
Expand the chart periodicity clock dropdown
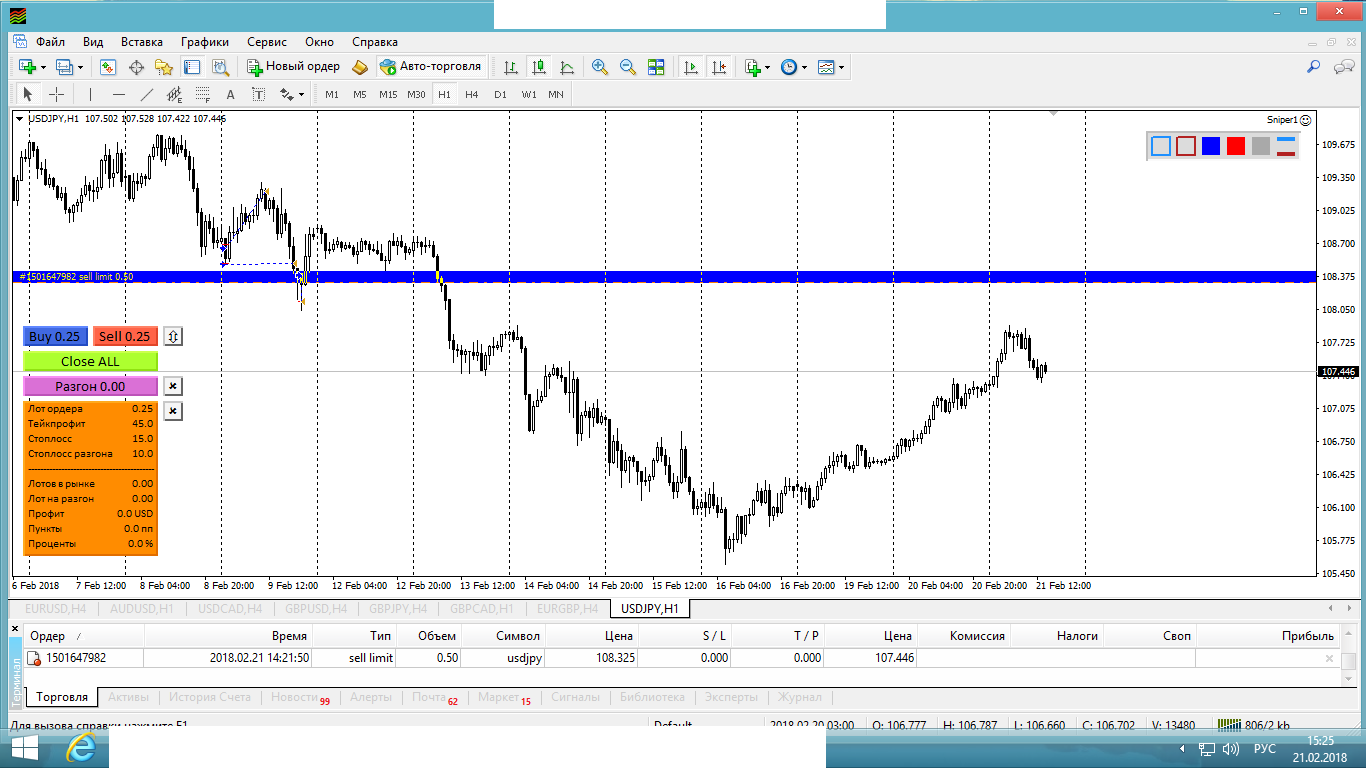coord(793,67)
